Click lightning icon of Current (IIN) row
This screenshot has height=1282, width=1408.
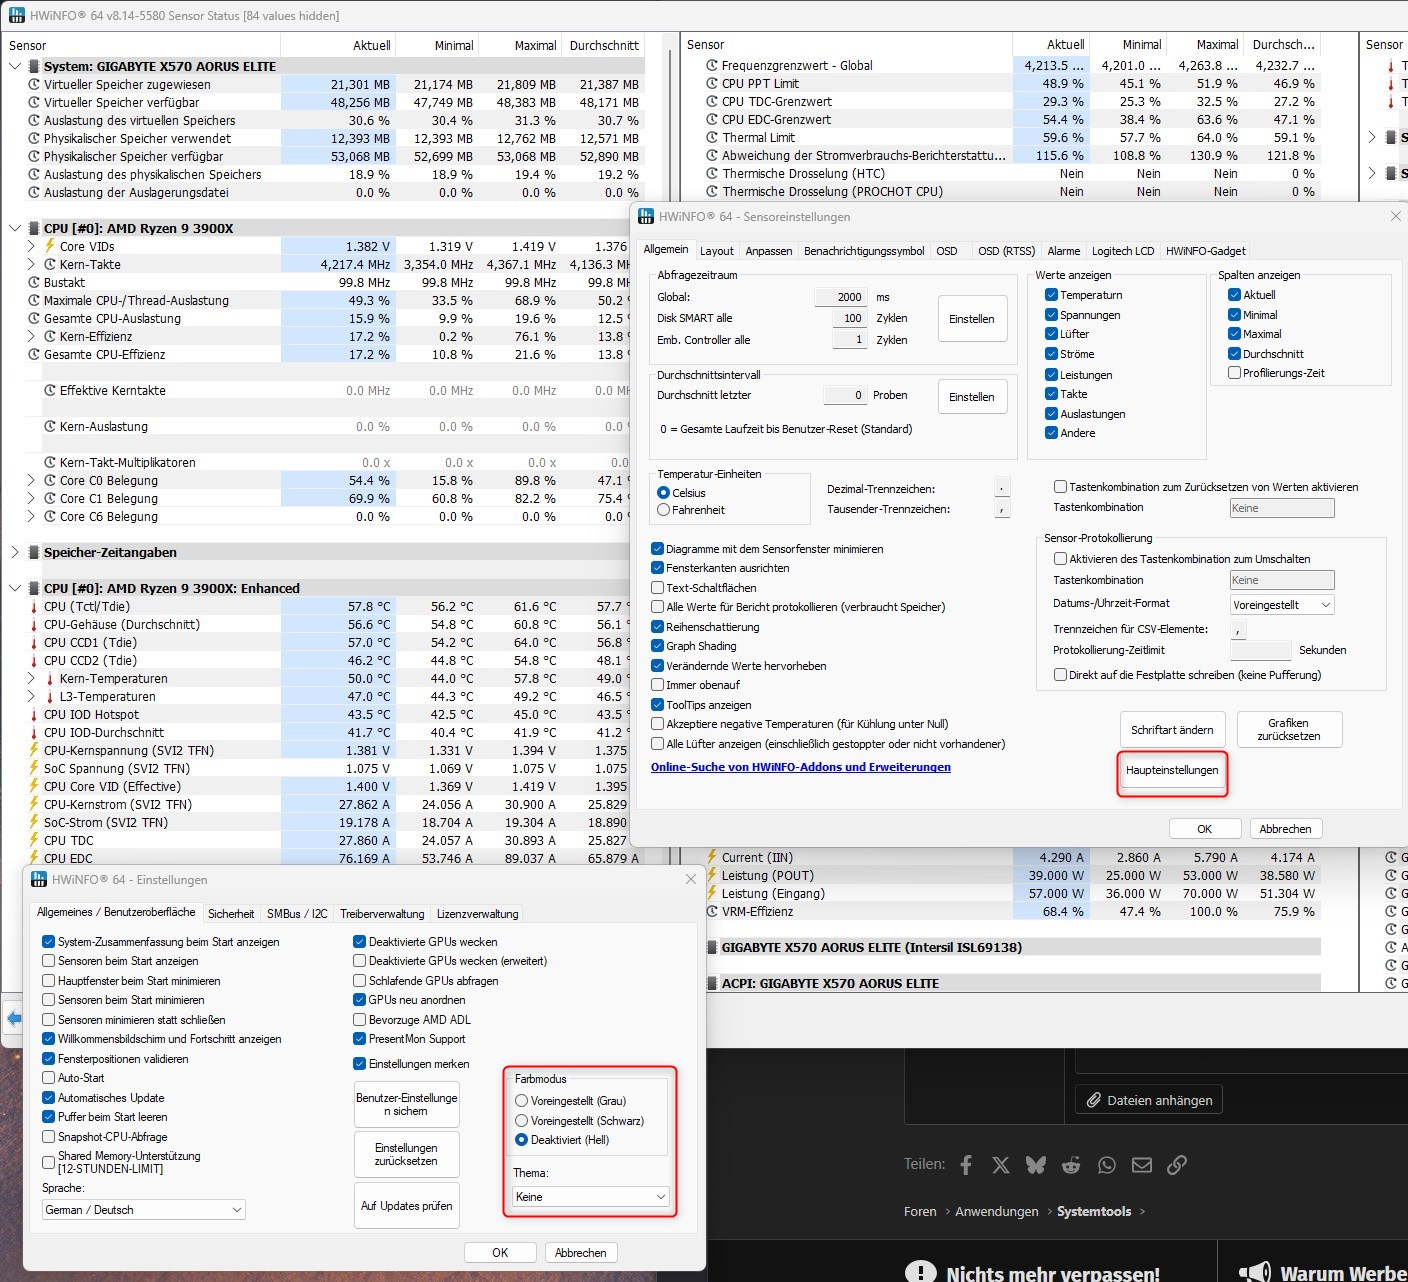pos(712,857)
